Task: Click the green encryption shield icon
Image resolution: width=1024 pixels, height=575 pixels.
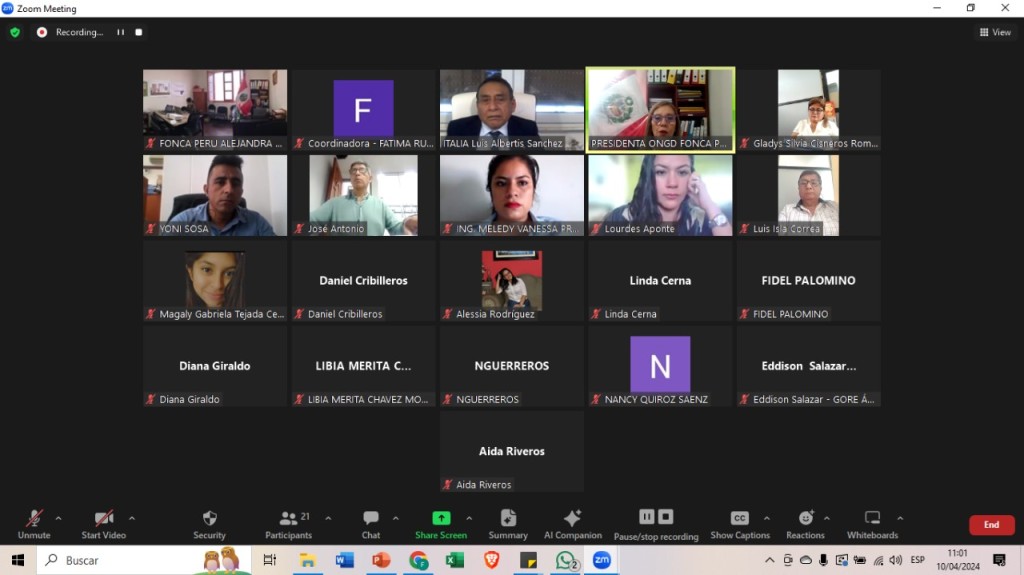Action: tap(15, 32)
